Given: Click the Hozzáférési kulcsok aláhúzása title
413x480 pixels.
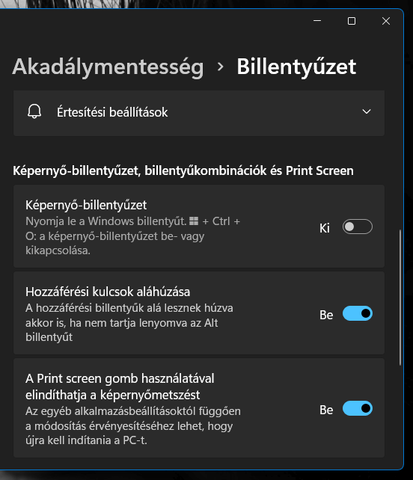Looking at the screenshot, I should [108, 292].
